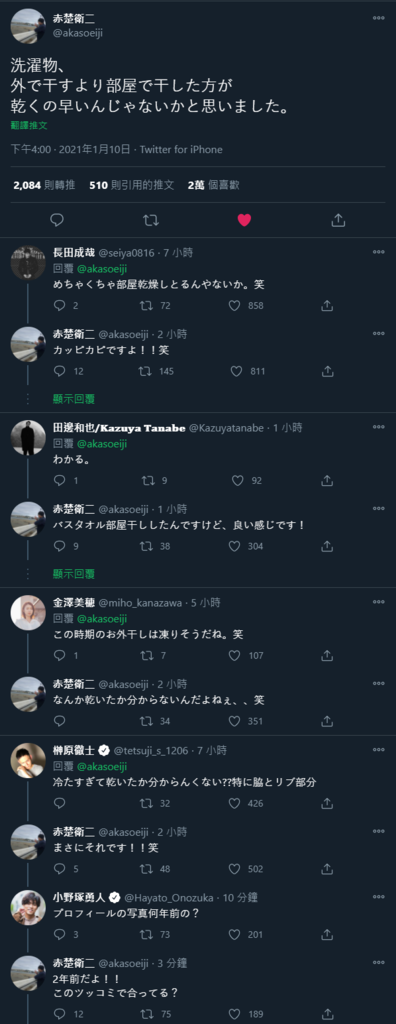Open the more options menu for 金澤美穂's reply
The height and width of the screenshot is (1024, 396).
coord(379,602)
